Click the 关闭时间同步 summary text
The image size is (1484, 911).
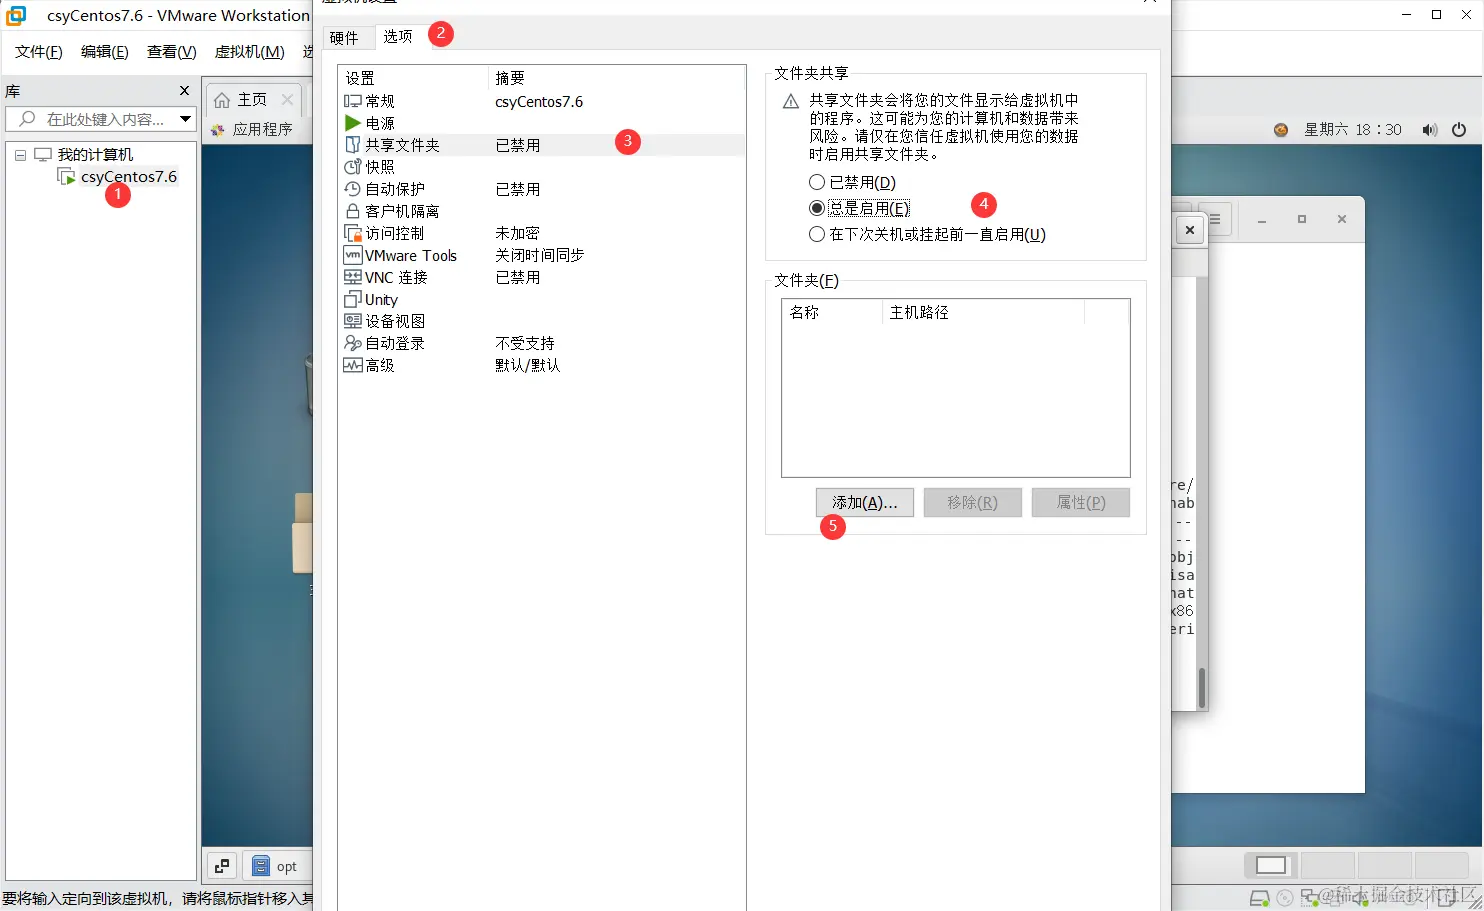[x=540, y=255]
